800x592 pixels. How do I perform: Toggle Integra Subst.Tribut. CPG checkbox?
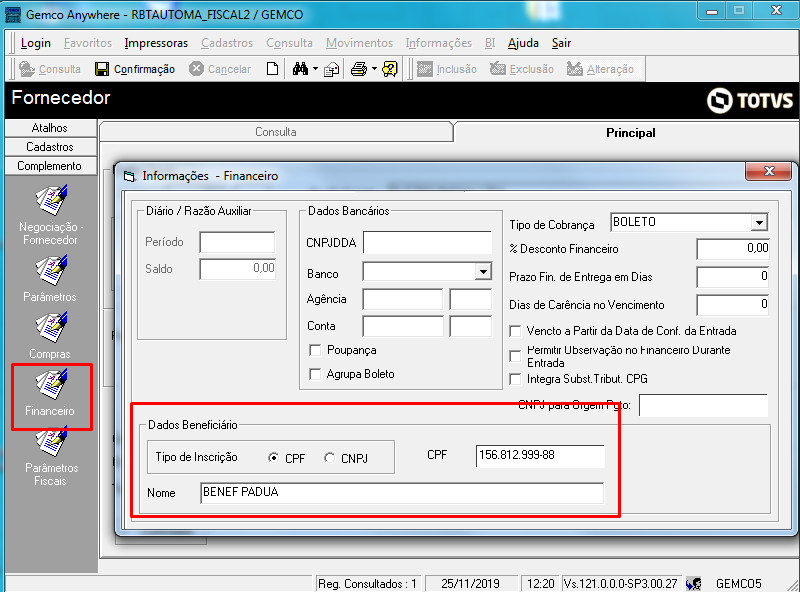(515, 379)
